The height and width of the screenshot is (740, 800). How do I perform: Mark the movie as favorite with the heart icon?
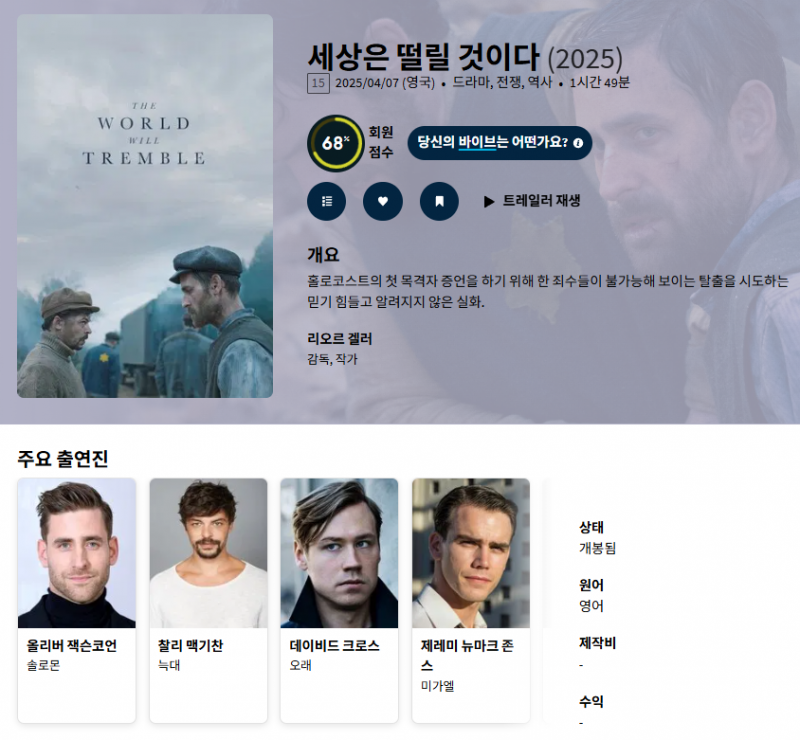383,201
